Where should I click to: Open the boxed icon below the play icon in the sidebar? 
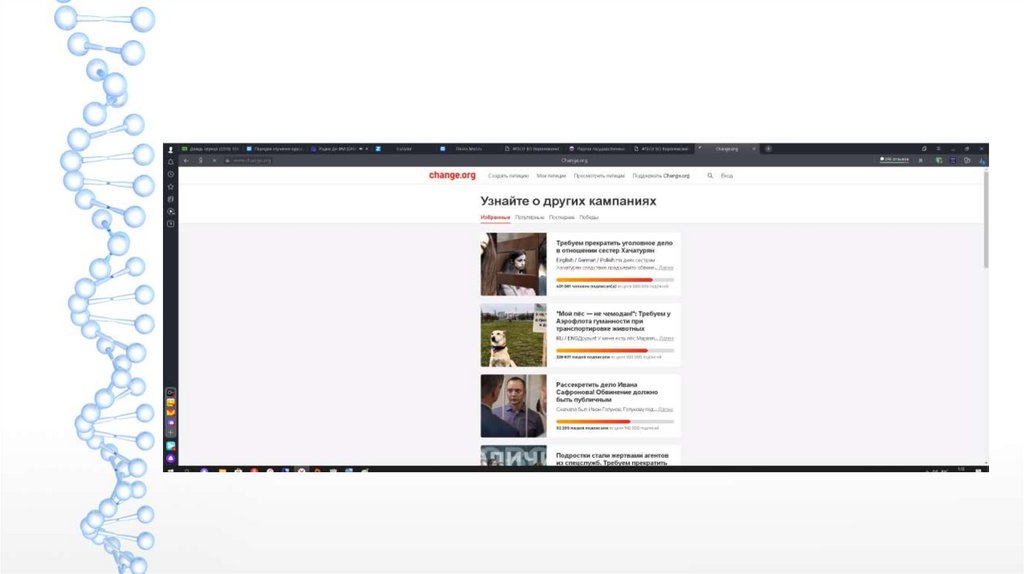(170, 224)
